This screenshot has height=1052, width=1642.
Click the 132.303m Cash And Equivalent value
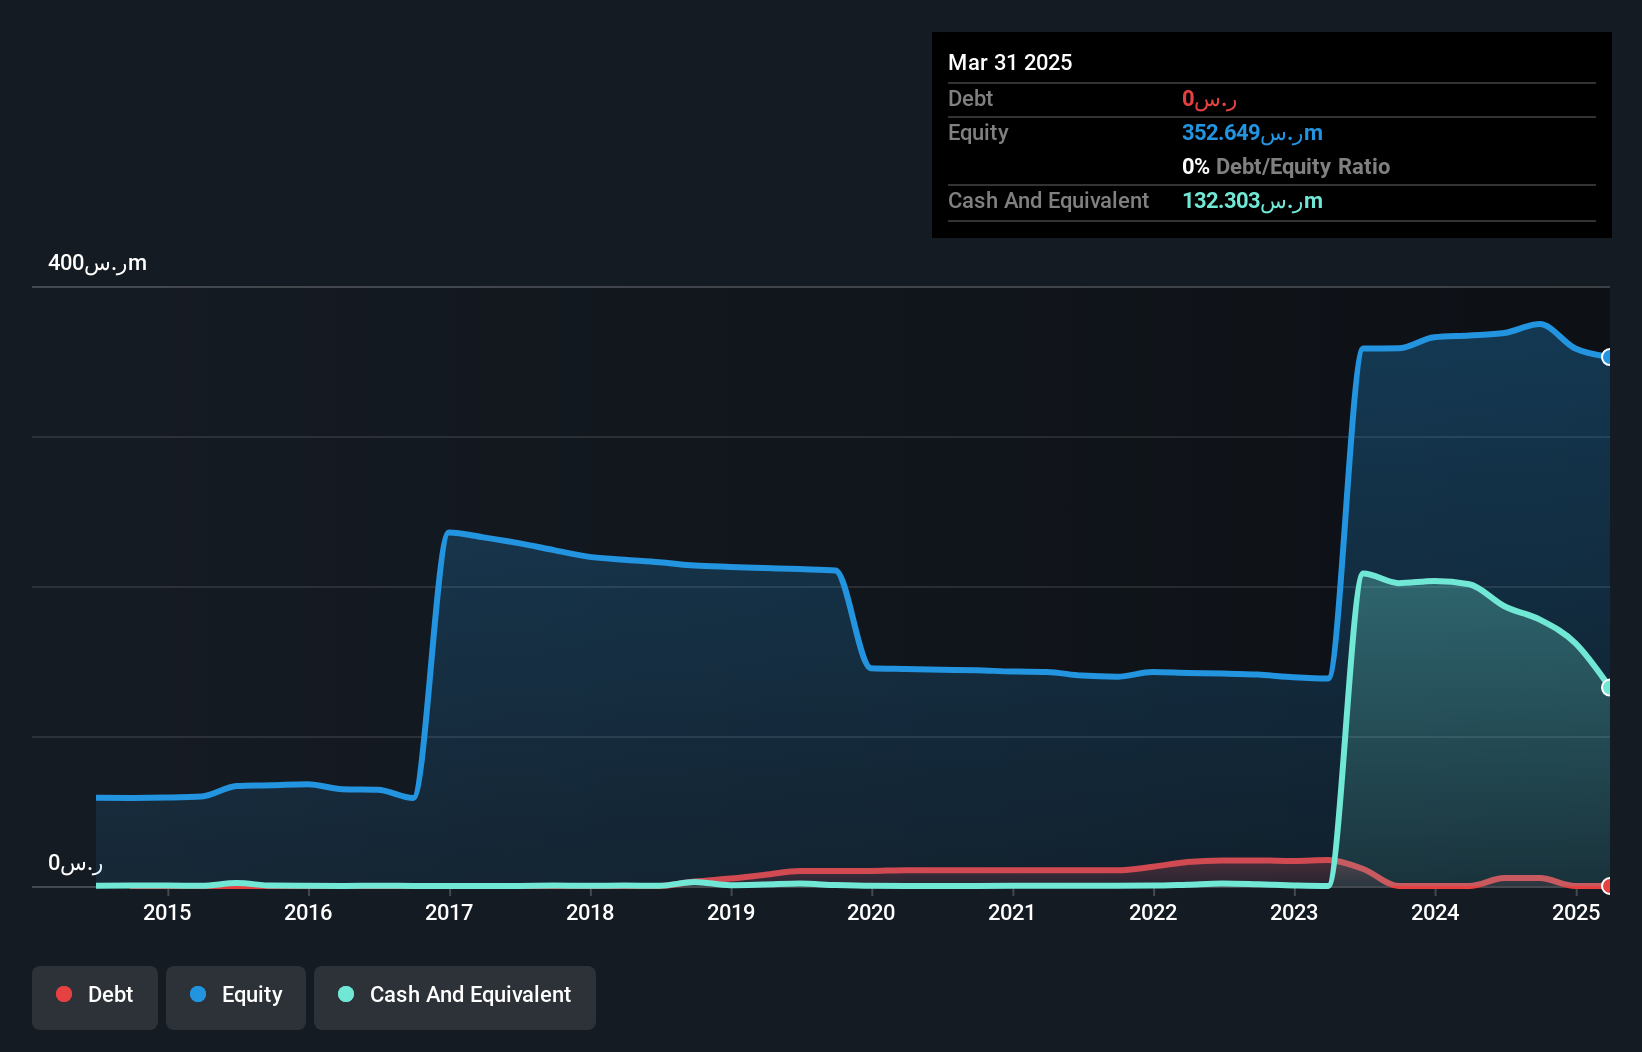pyautogui.click(x=1251, y=201)
